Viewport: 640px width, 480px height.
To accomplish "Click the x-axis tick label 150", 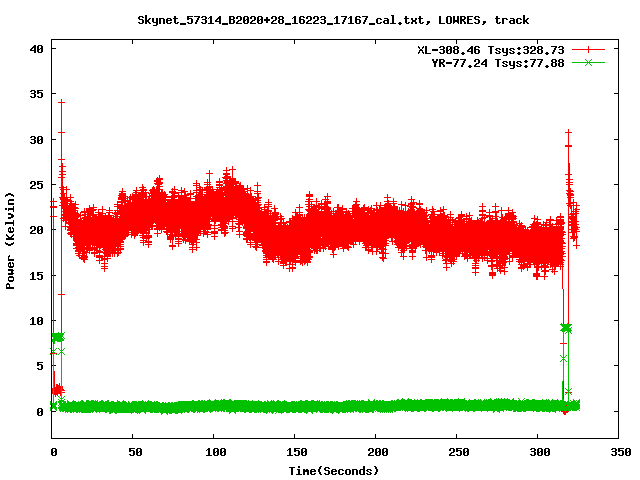I will click(x=296, y=452).
